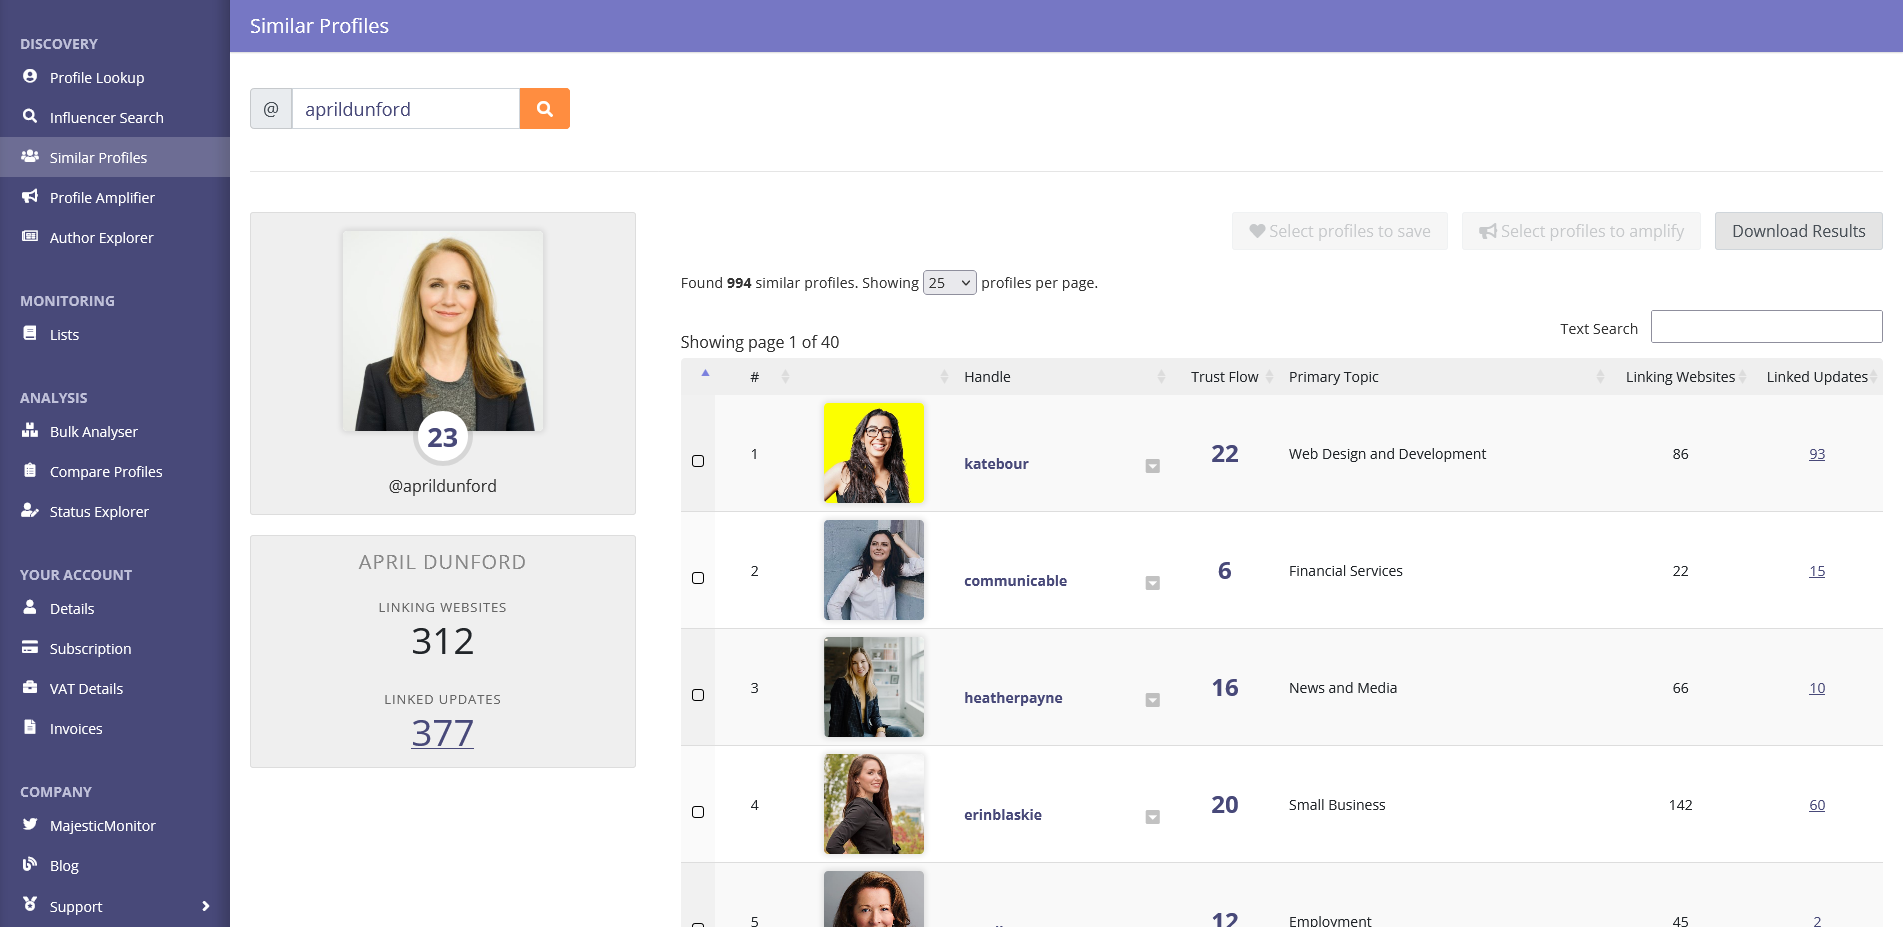This screenshot has height=927, width=1903.
Task: Open communicable's 15 linked updates link
Action: [x=1817, y=571]
